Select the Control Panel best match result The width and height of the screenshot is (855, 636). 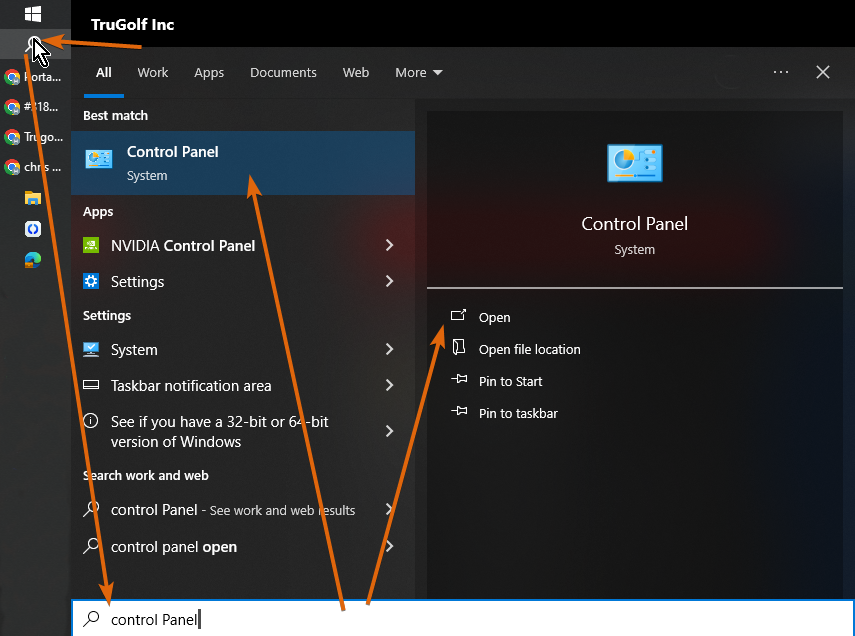pos(243,163)
